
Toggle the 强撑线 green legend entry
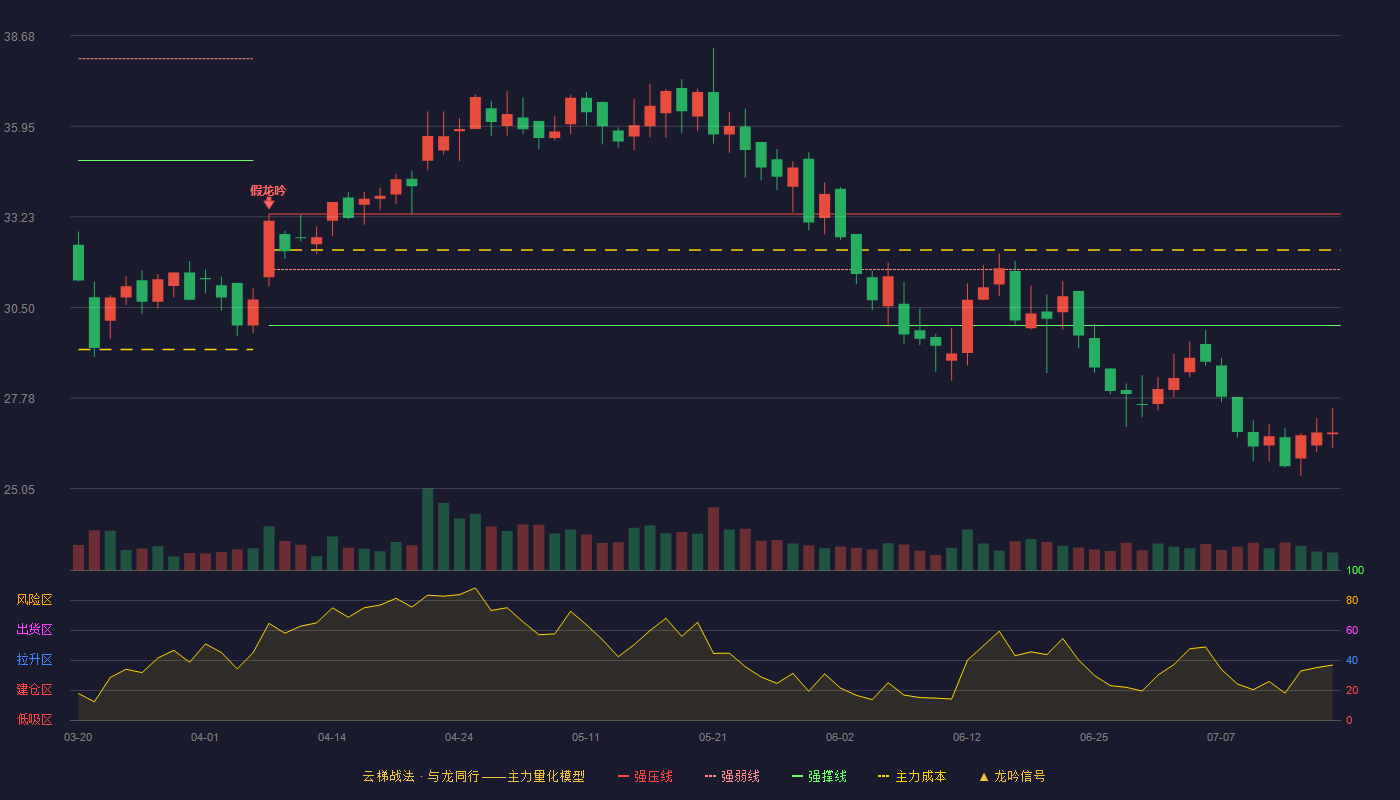819,776
